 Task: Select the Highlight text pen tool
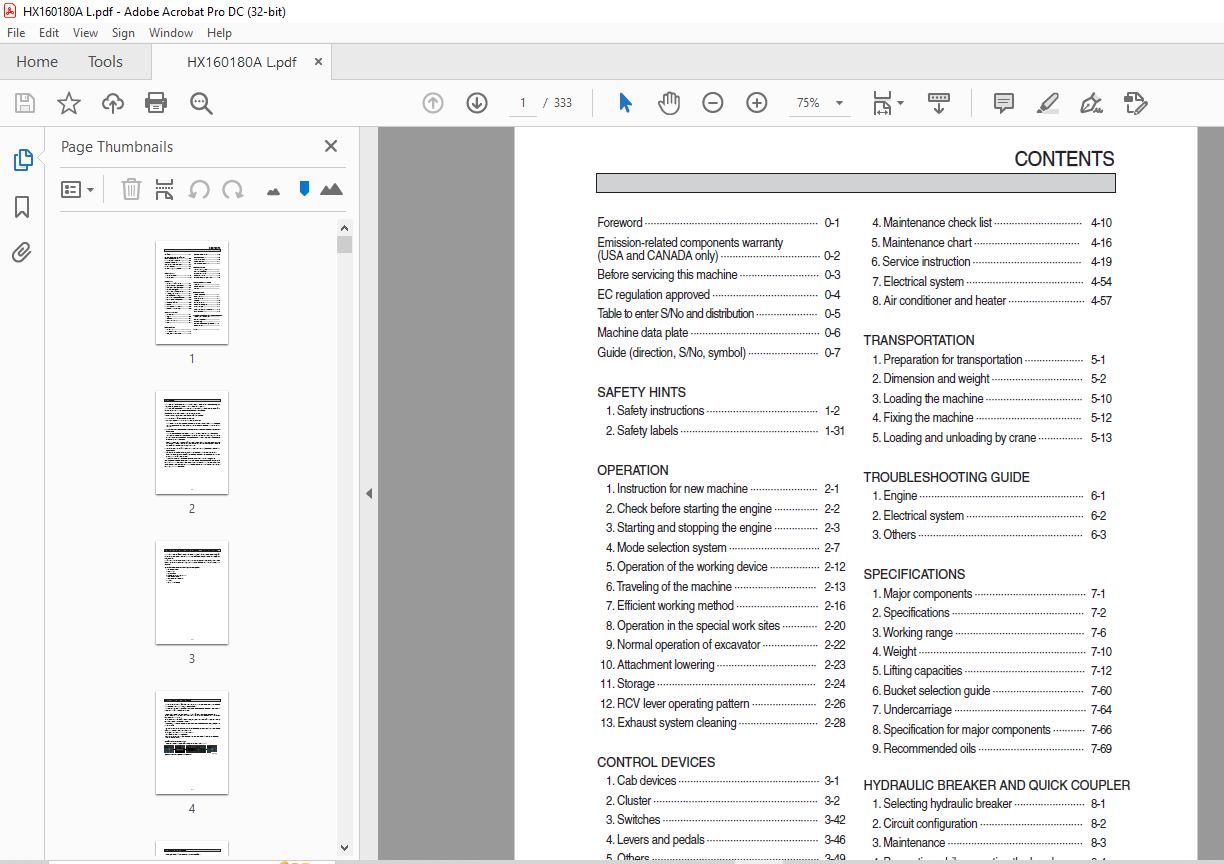pos(1048,103)
